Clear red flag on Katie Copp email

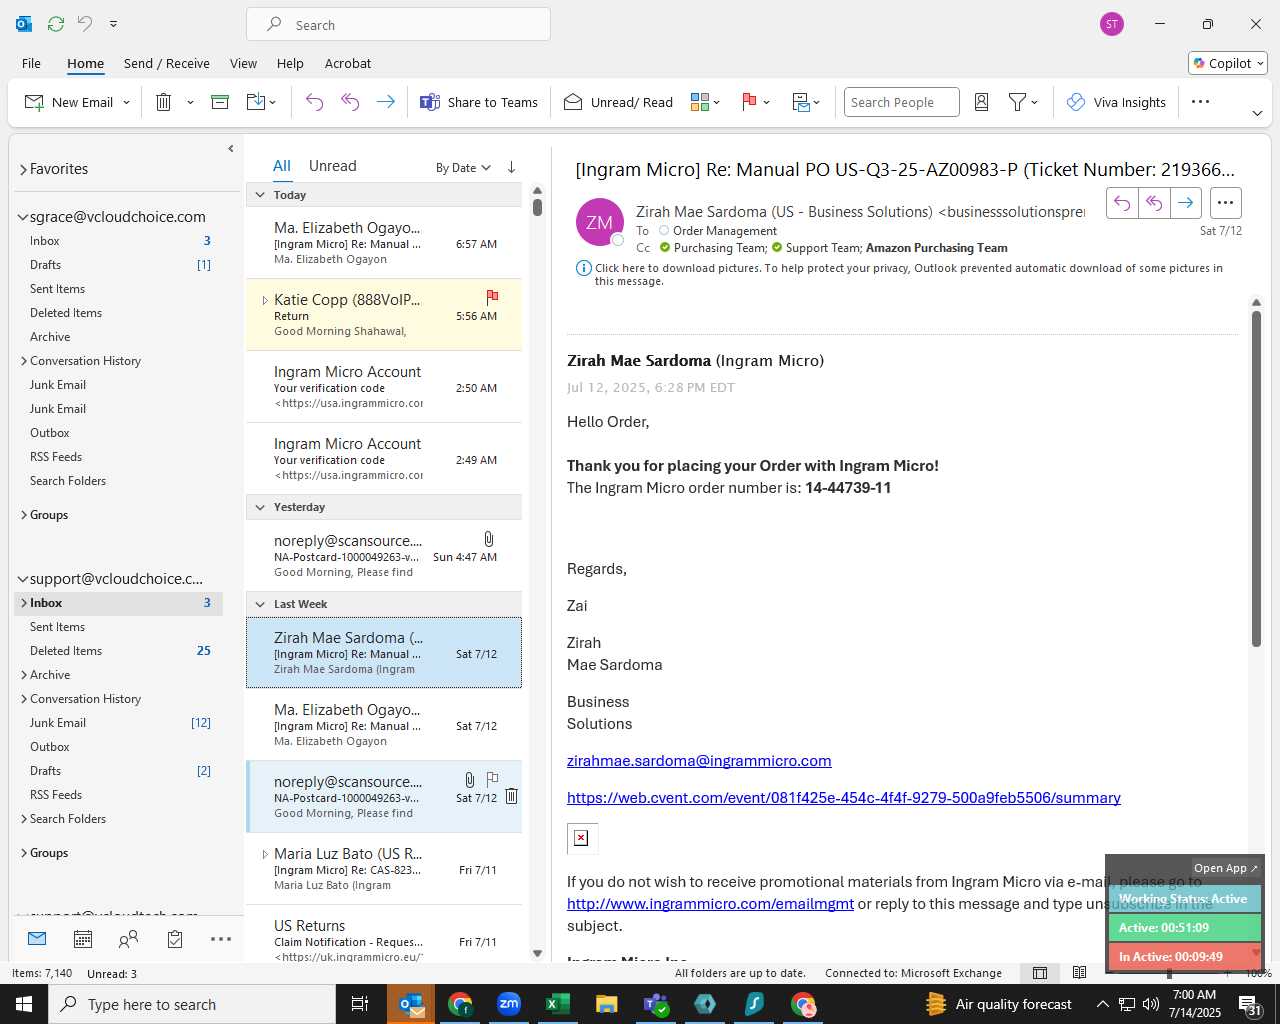(x=492, y=297)
